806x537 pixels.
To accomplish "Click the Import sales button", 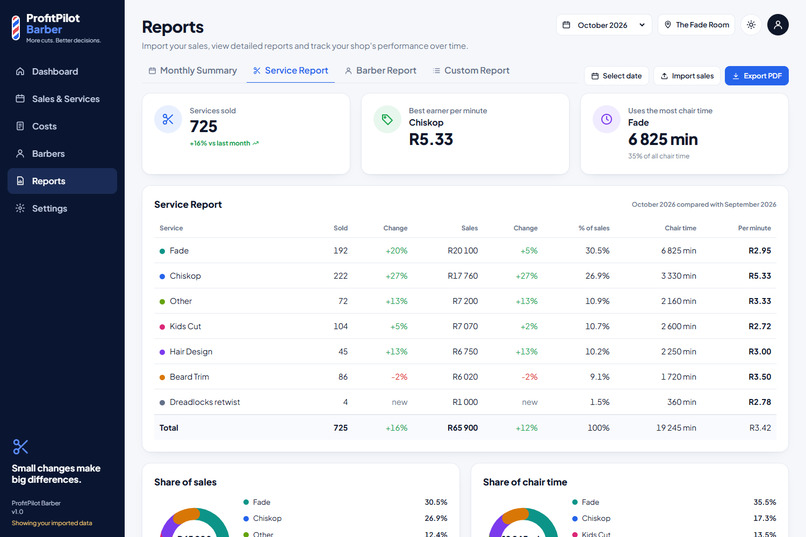I will click(x=687, y=76).
